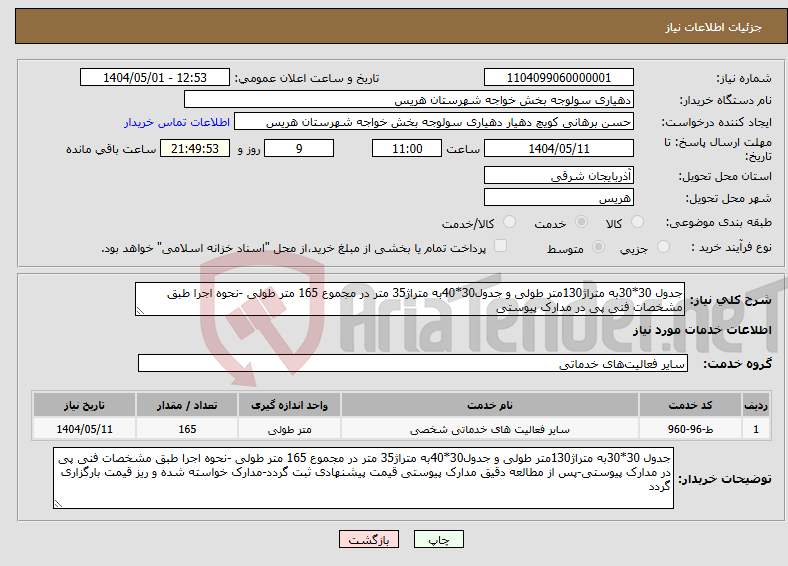Screen dimensions: 788x566
Task: Select the خدمت radio button
Action: (x=581, y=222)
